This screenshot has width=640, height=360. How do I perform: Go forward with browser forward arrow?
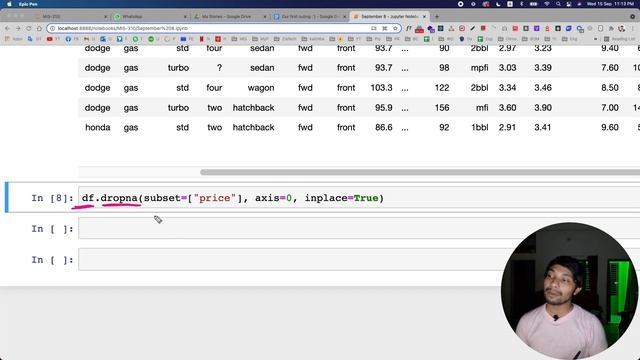pos(18,29)
